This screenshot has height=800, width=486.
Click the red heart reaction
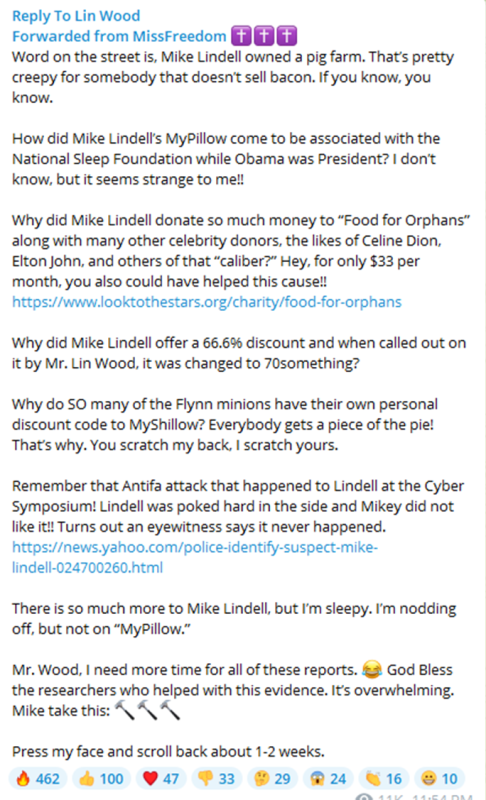[x=160, y=779]
